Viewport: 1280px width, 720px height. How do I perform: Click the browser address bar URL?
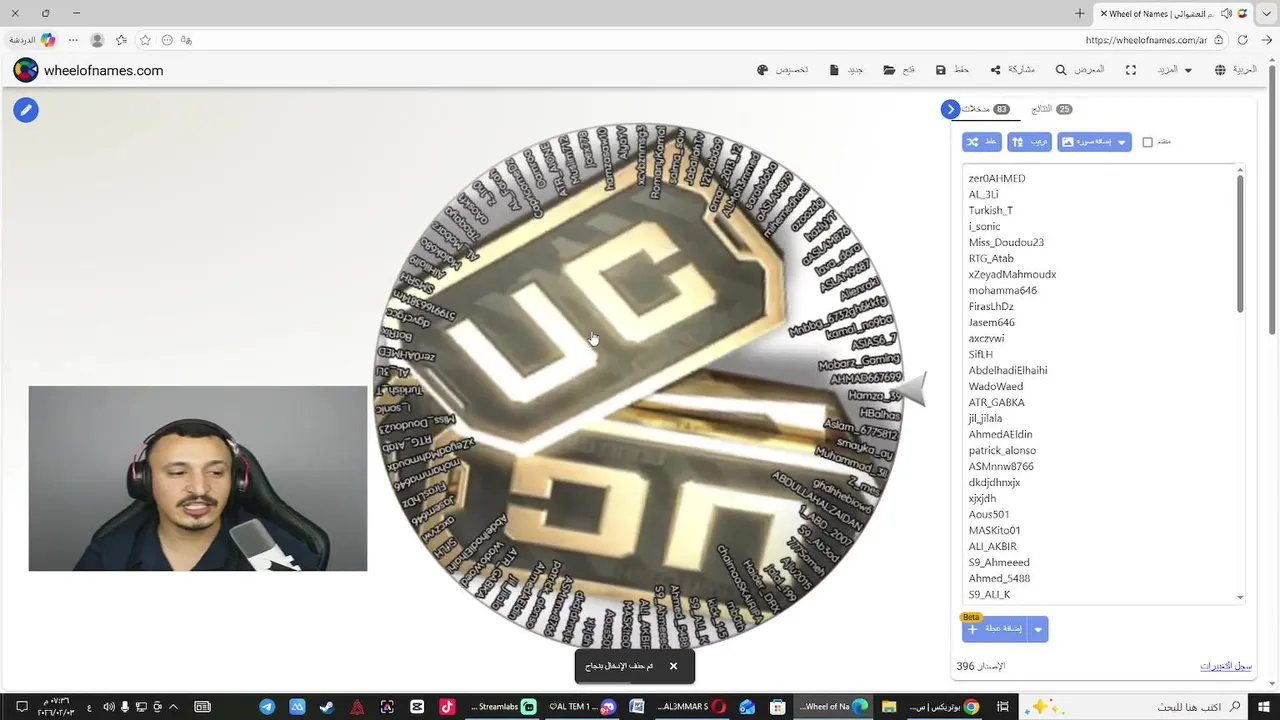[x=1145, y=40]
